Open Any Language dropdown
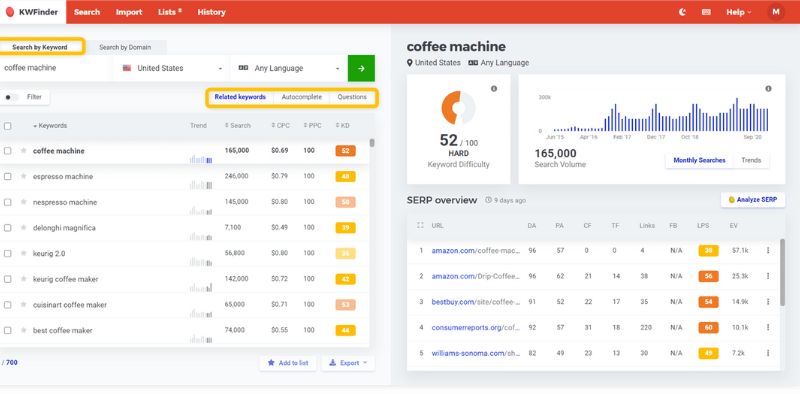800x394 pixels. click(288, 68)
